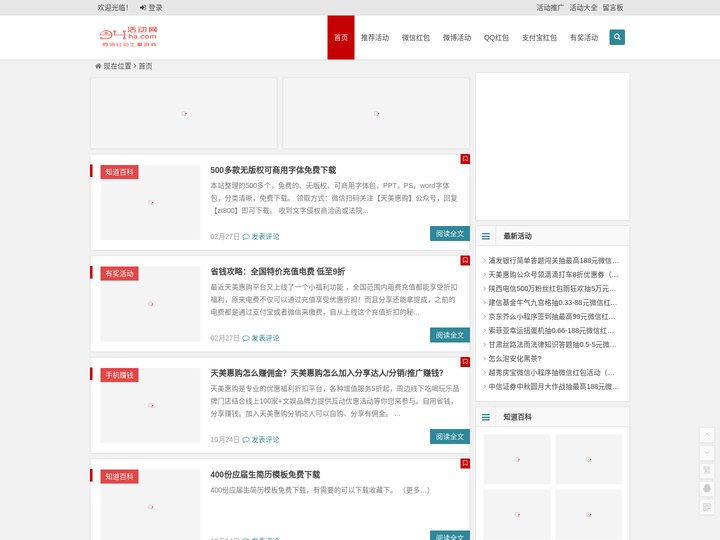Click bookmark icon on 天美惠购怎么赚佣金 article
This screenshot has height=540, width=720.
pos(465,362)
